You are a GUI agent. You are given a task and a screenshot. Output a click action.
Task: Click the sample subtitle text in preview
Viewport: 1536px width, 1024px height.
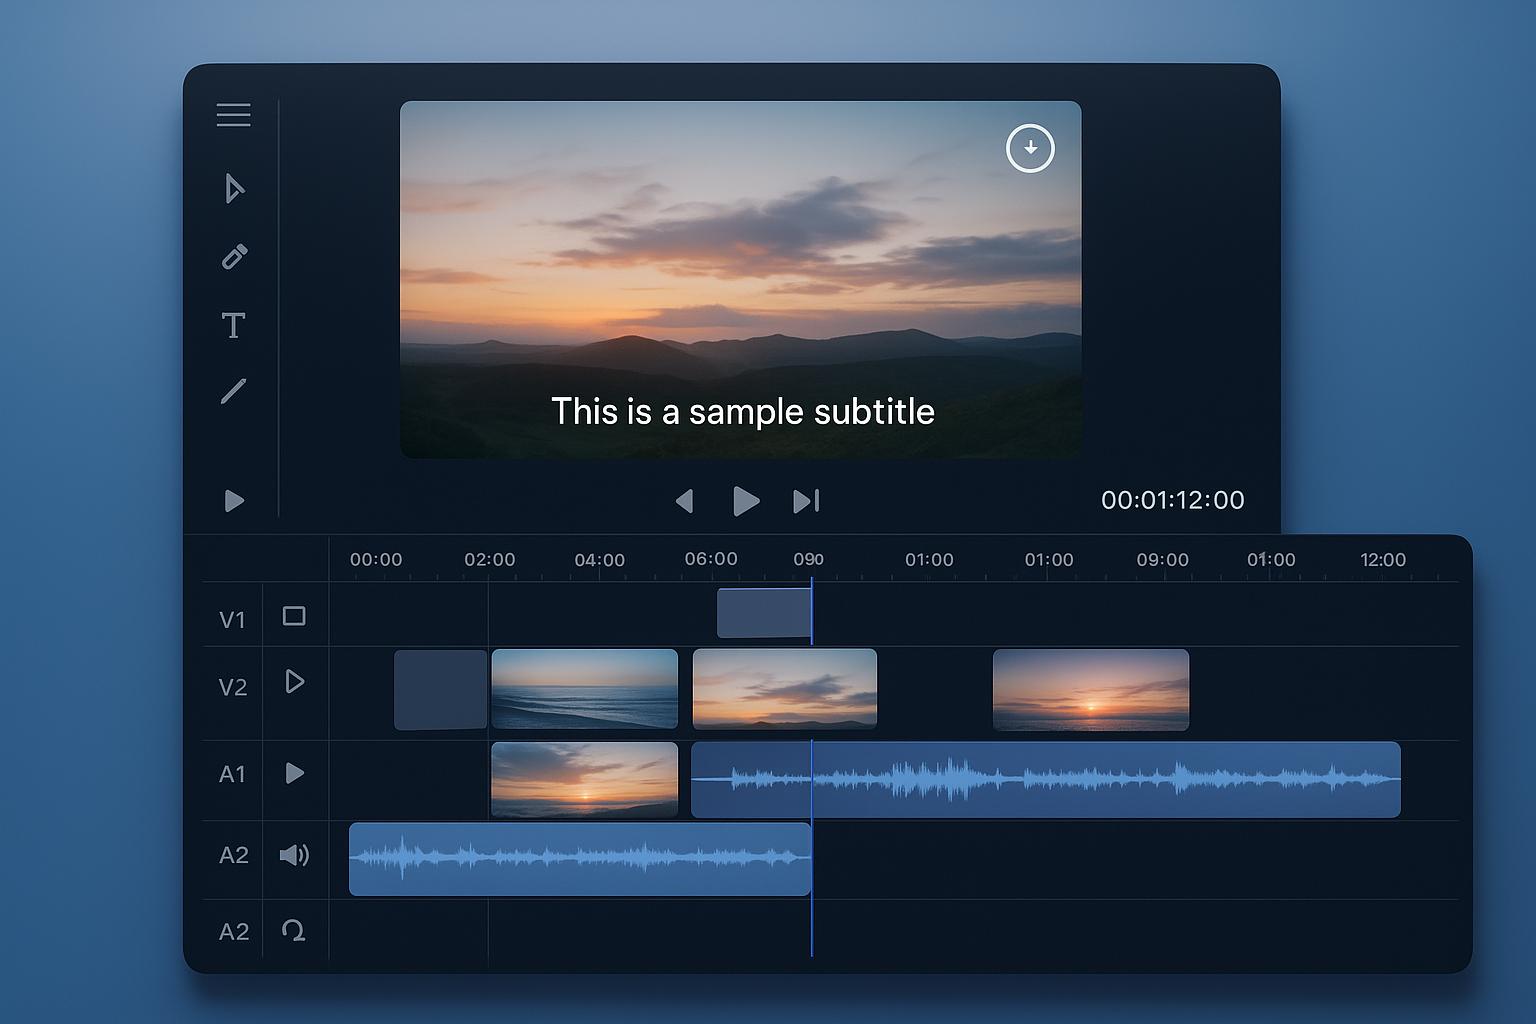pos(743,411)
